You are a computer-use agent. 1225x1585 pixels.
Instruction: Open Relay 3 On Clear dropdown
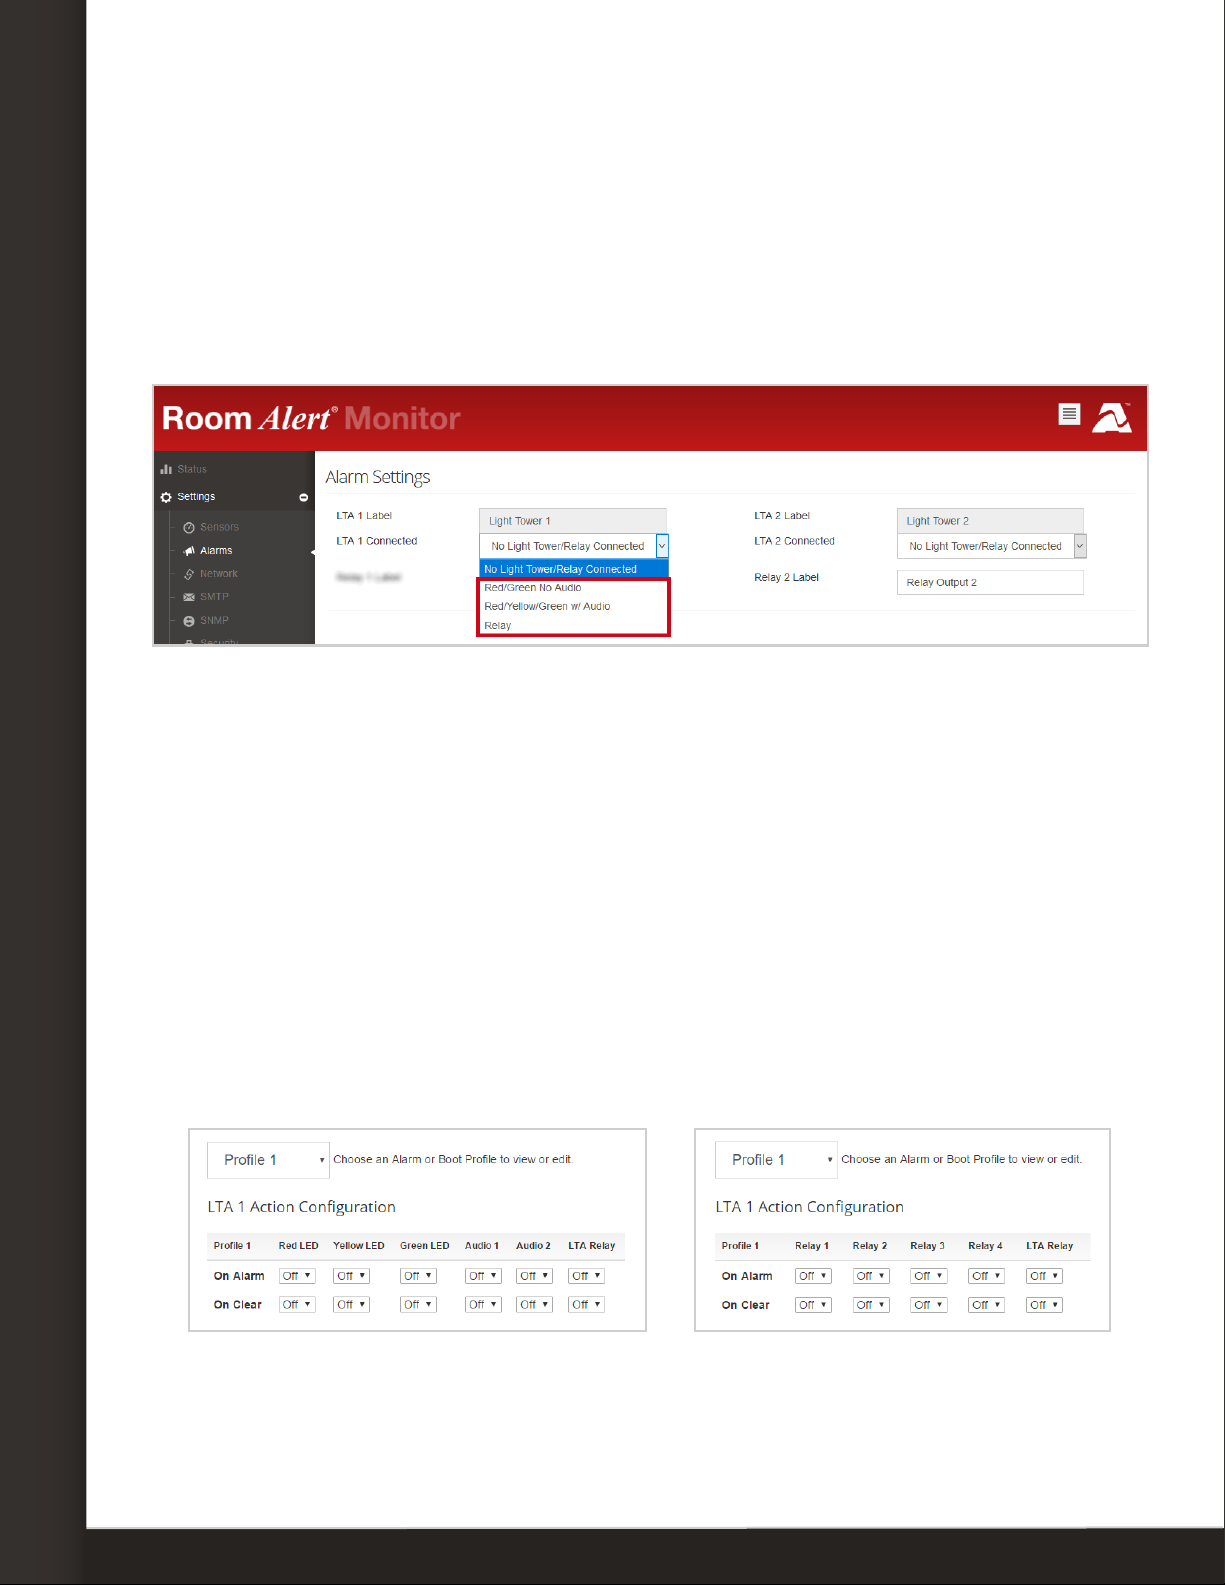click(929, 1305)
